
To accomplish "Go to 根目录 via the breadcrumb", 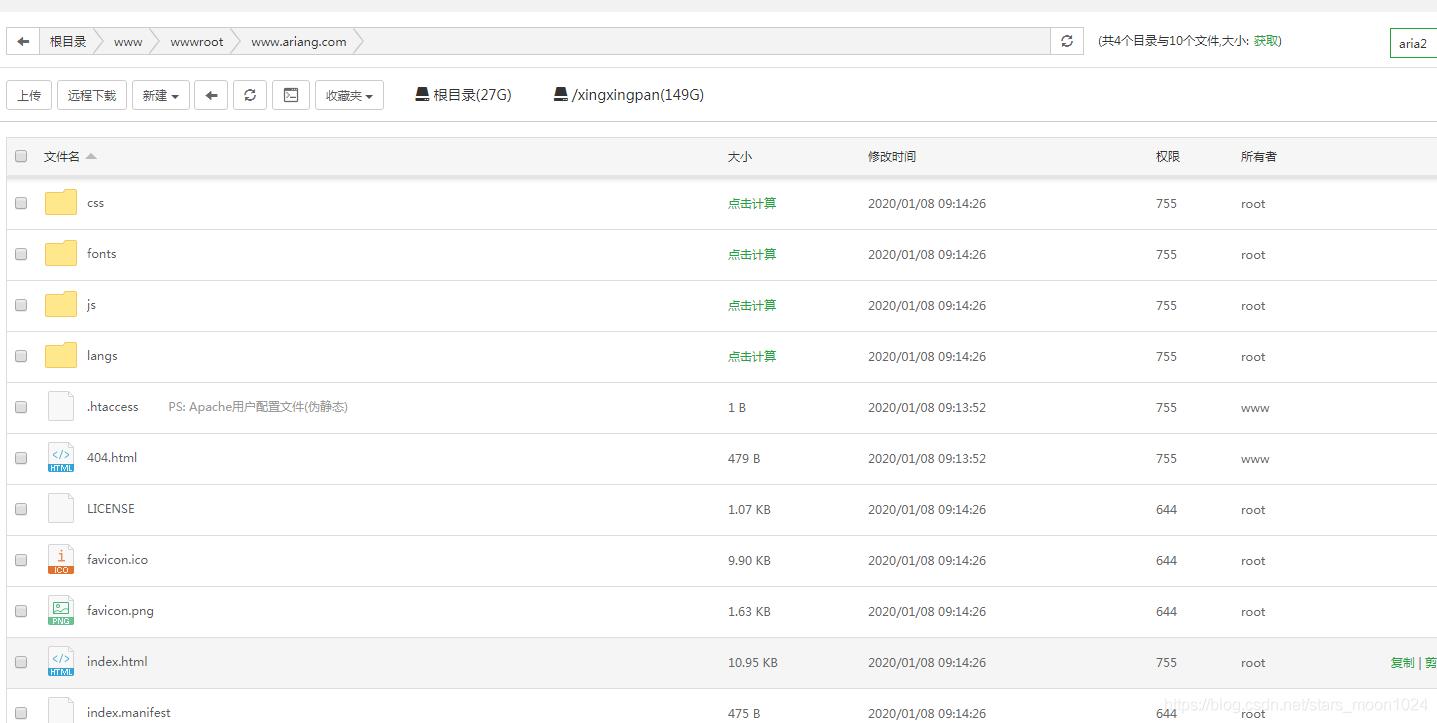I will coord(67,41).
